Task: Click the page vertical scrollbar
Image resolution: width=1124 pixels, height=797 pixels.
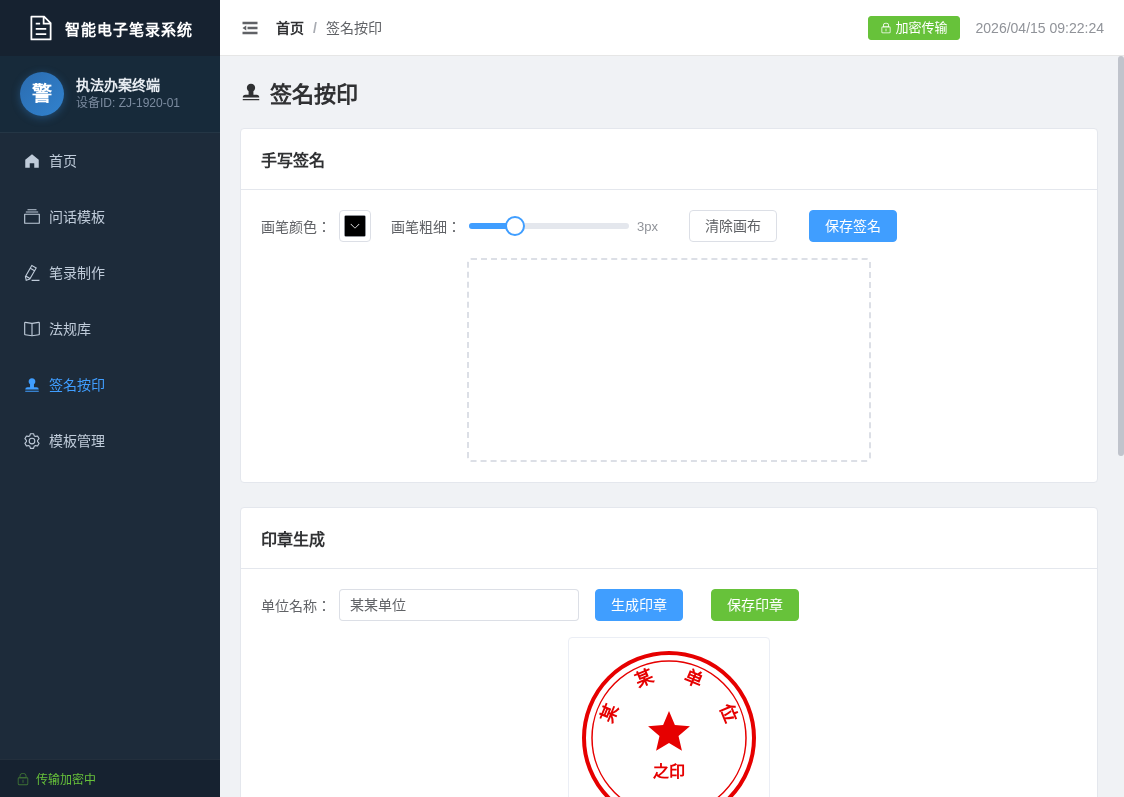Action: point(1120,256)
